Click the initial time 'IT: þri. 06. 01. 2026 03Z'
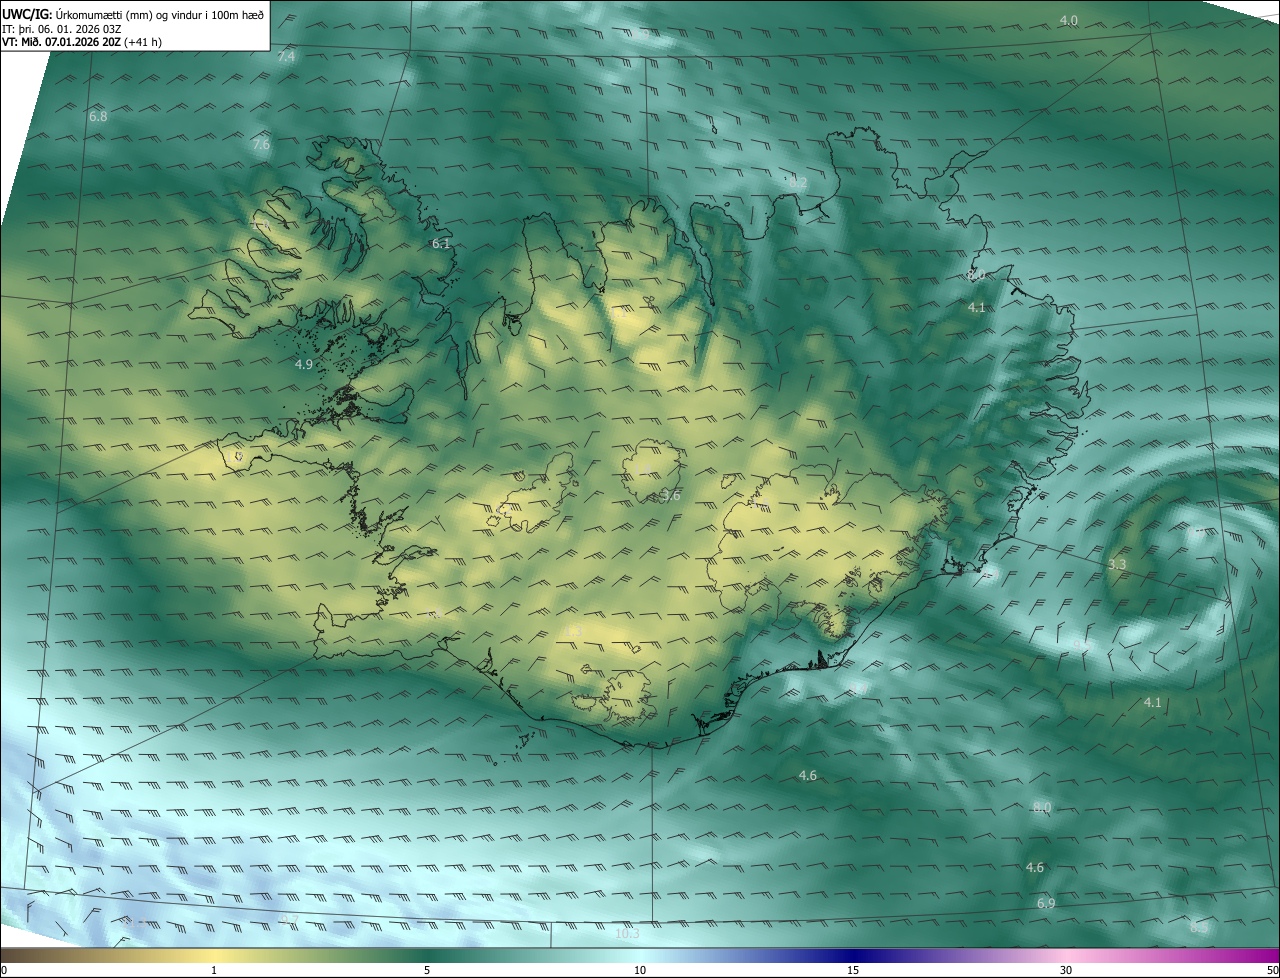 61,29
